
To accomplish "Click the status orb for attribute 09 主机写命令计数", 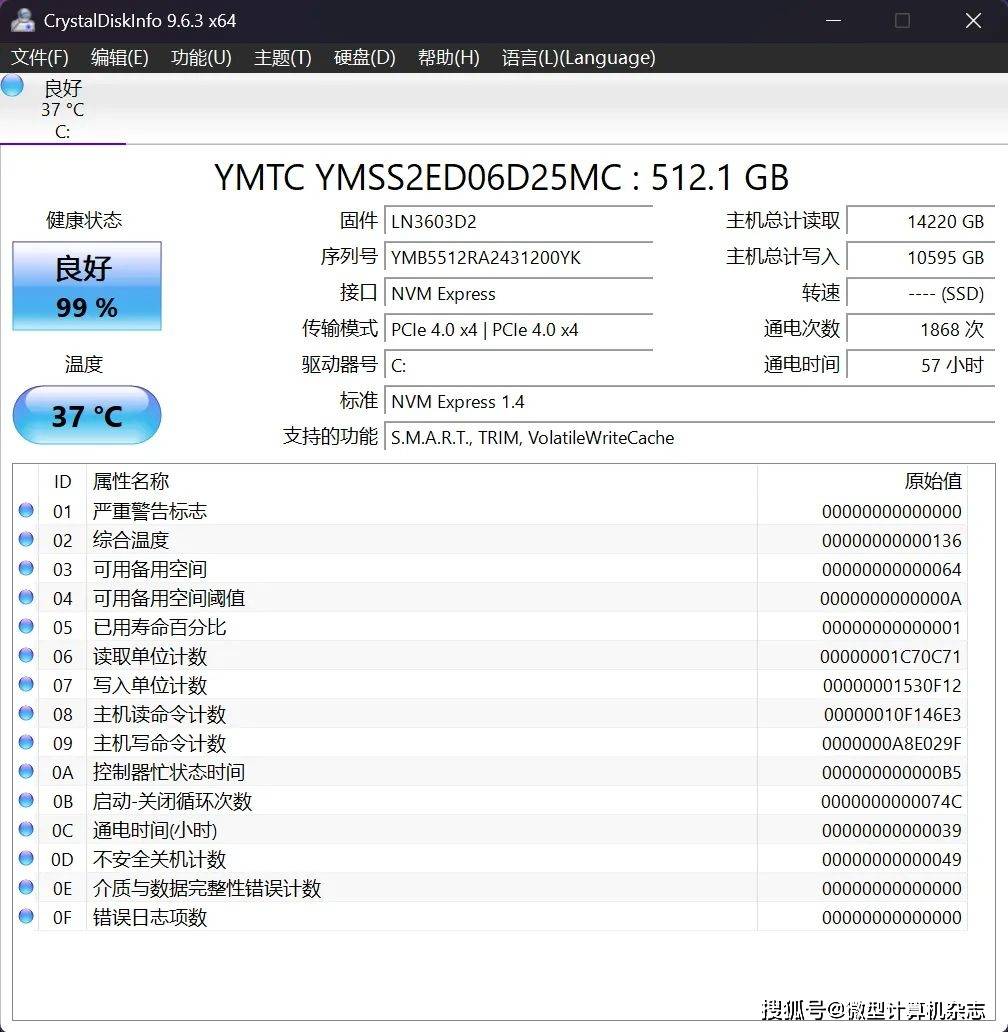I will tap(26, 742).
